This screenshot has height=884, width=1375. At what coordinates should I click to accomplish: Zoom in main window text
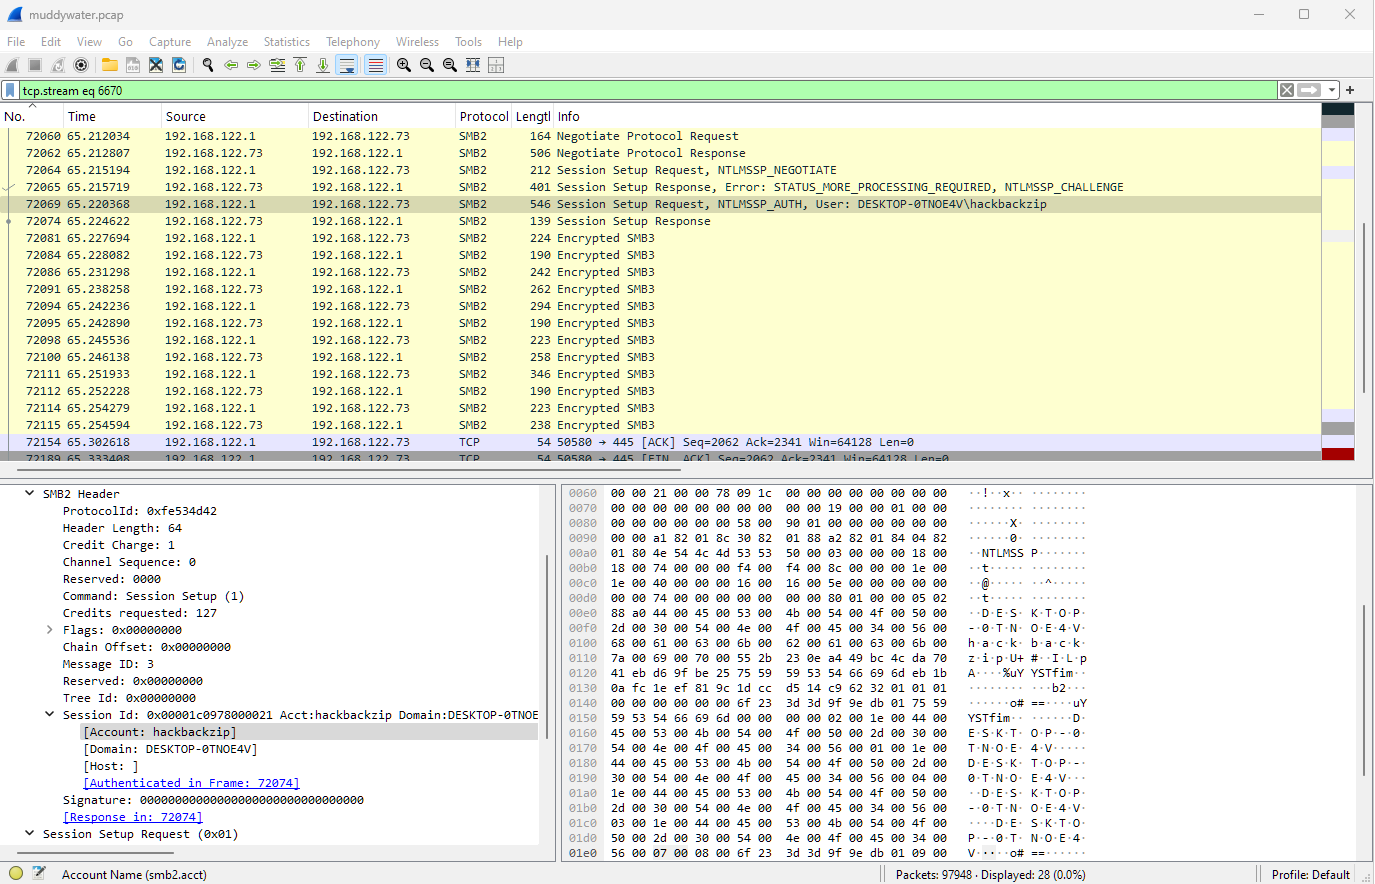(x=404, y=65)
